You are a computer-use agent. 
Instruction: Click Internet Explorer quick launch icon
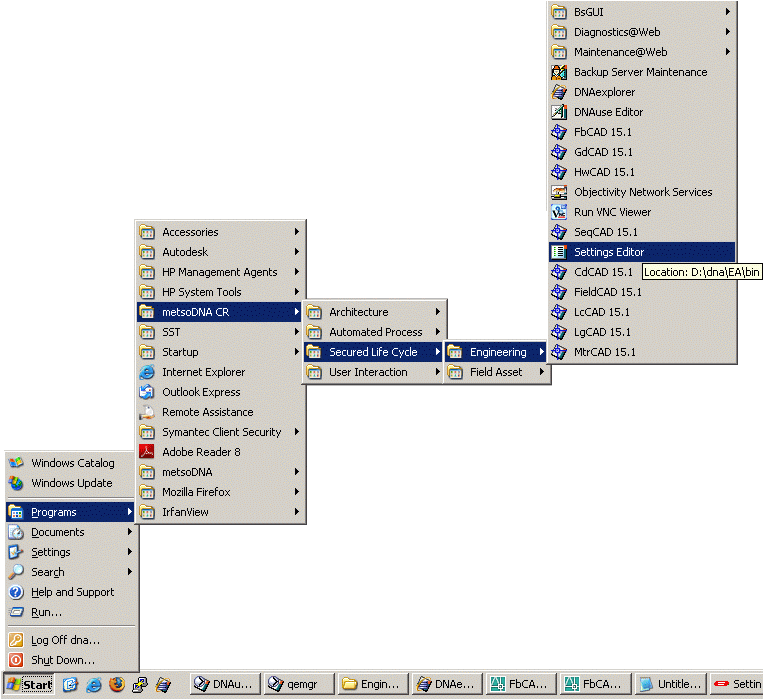[94, 684]
